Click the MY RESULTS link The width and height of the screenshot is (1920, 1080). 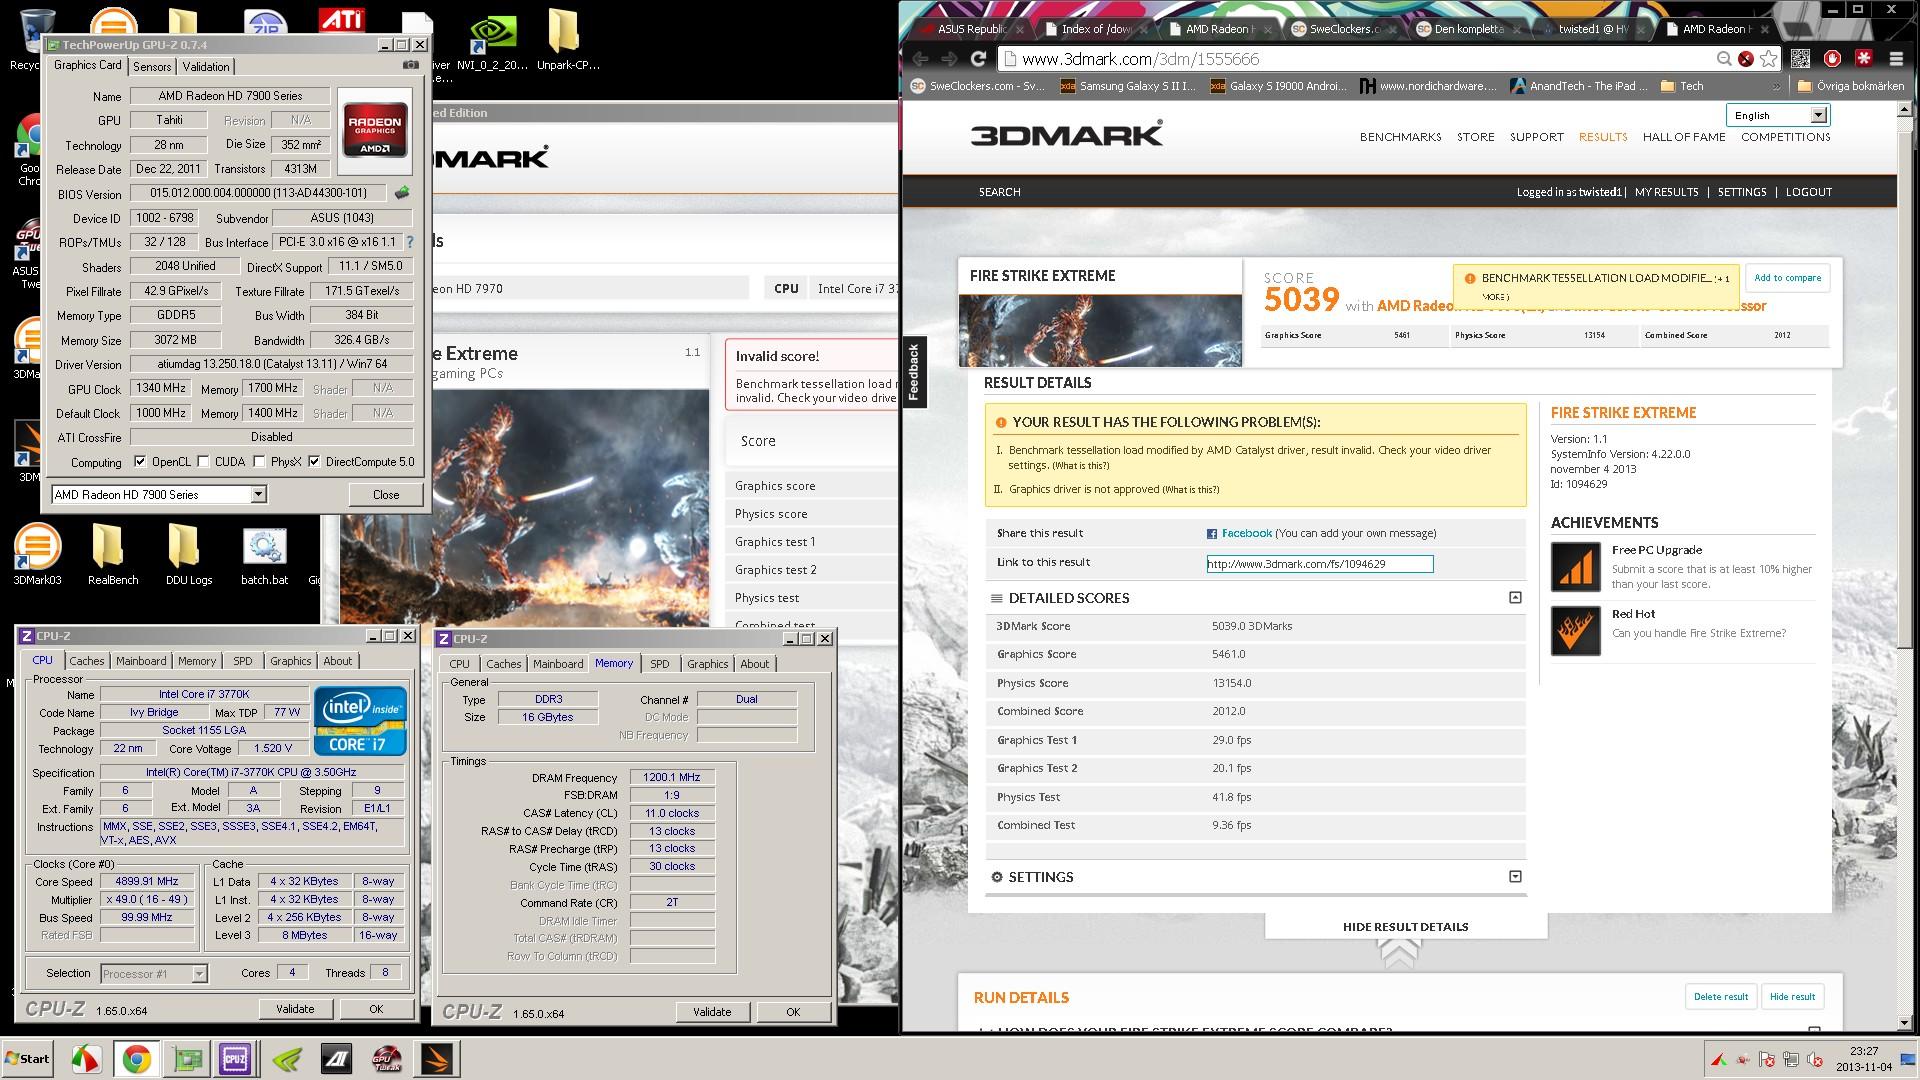tap(1666, 192)
